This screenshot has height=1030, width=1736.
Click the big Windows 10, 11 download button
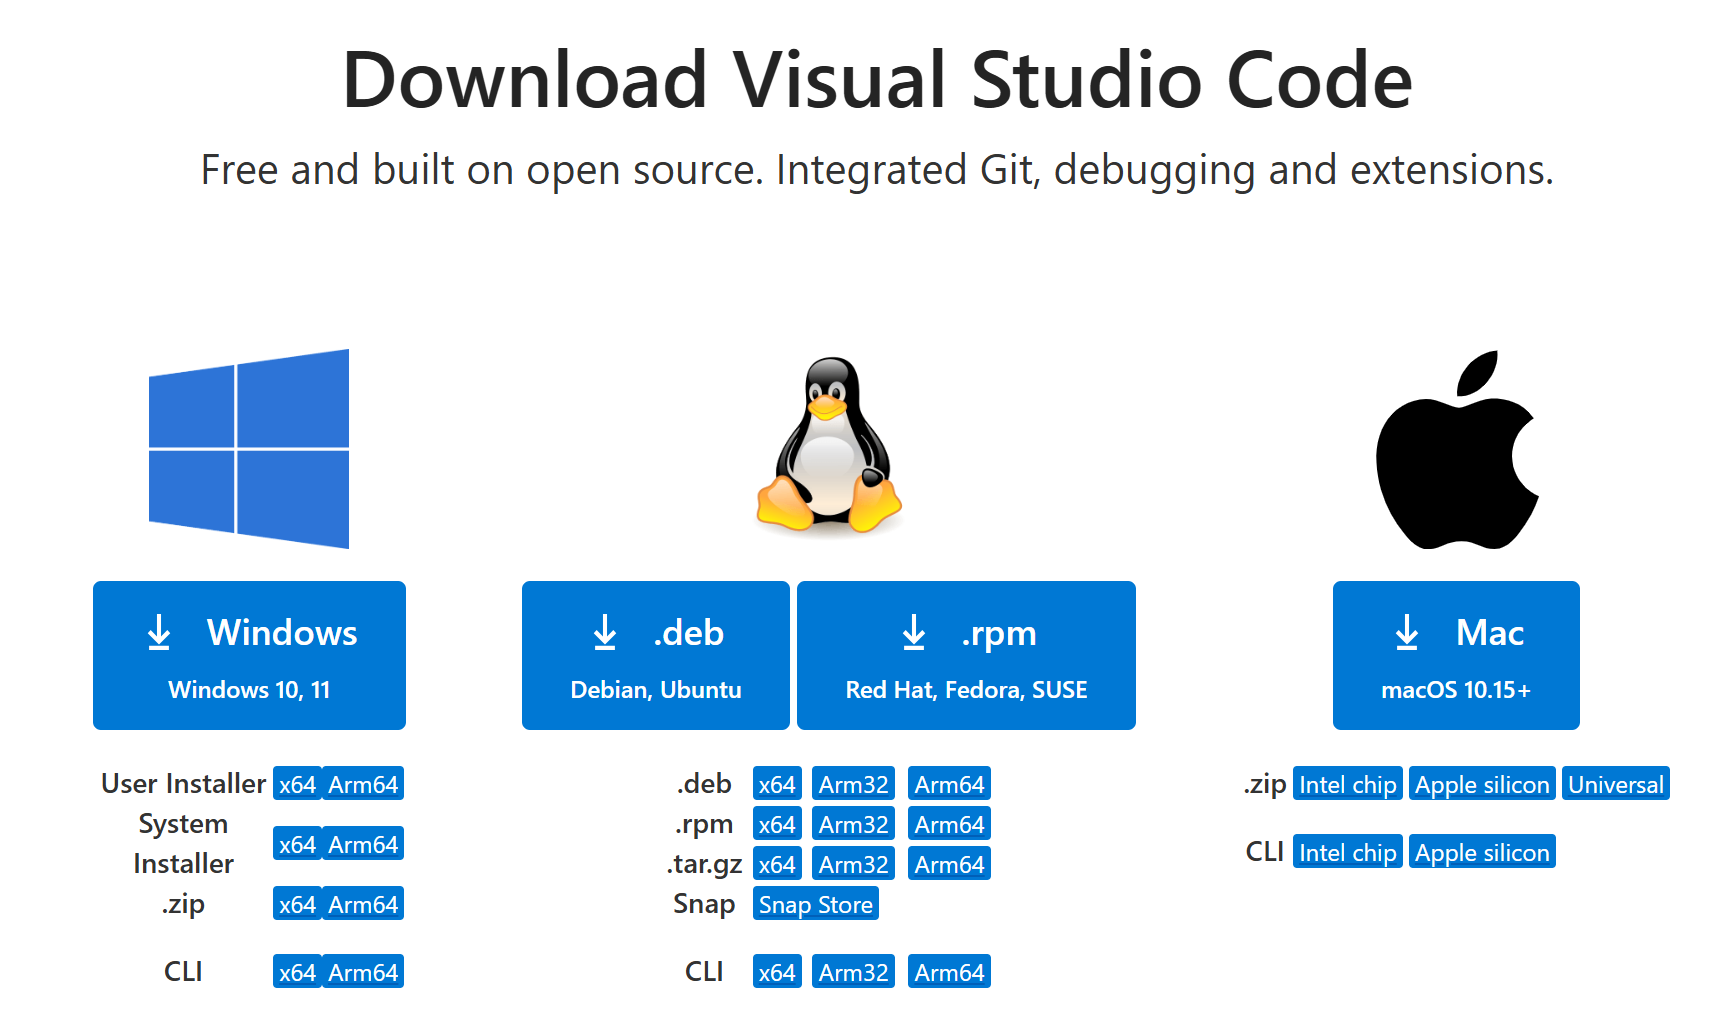(249, 655)
